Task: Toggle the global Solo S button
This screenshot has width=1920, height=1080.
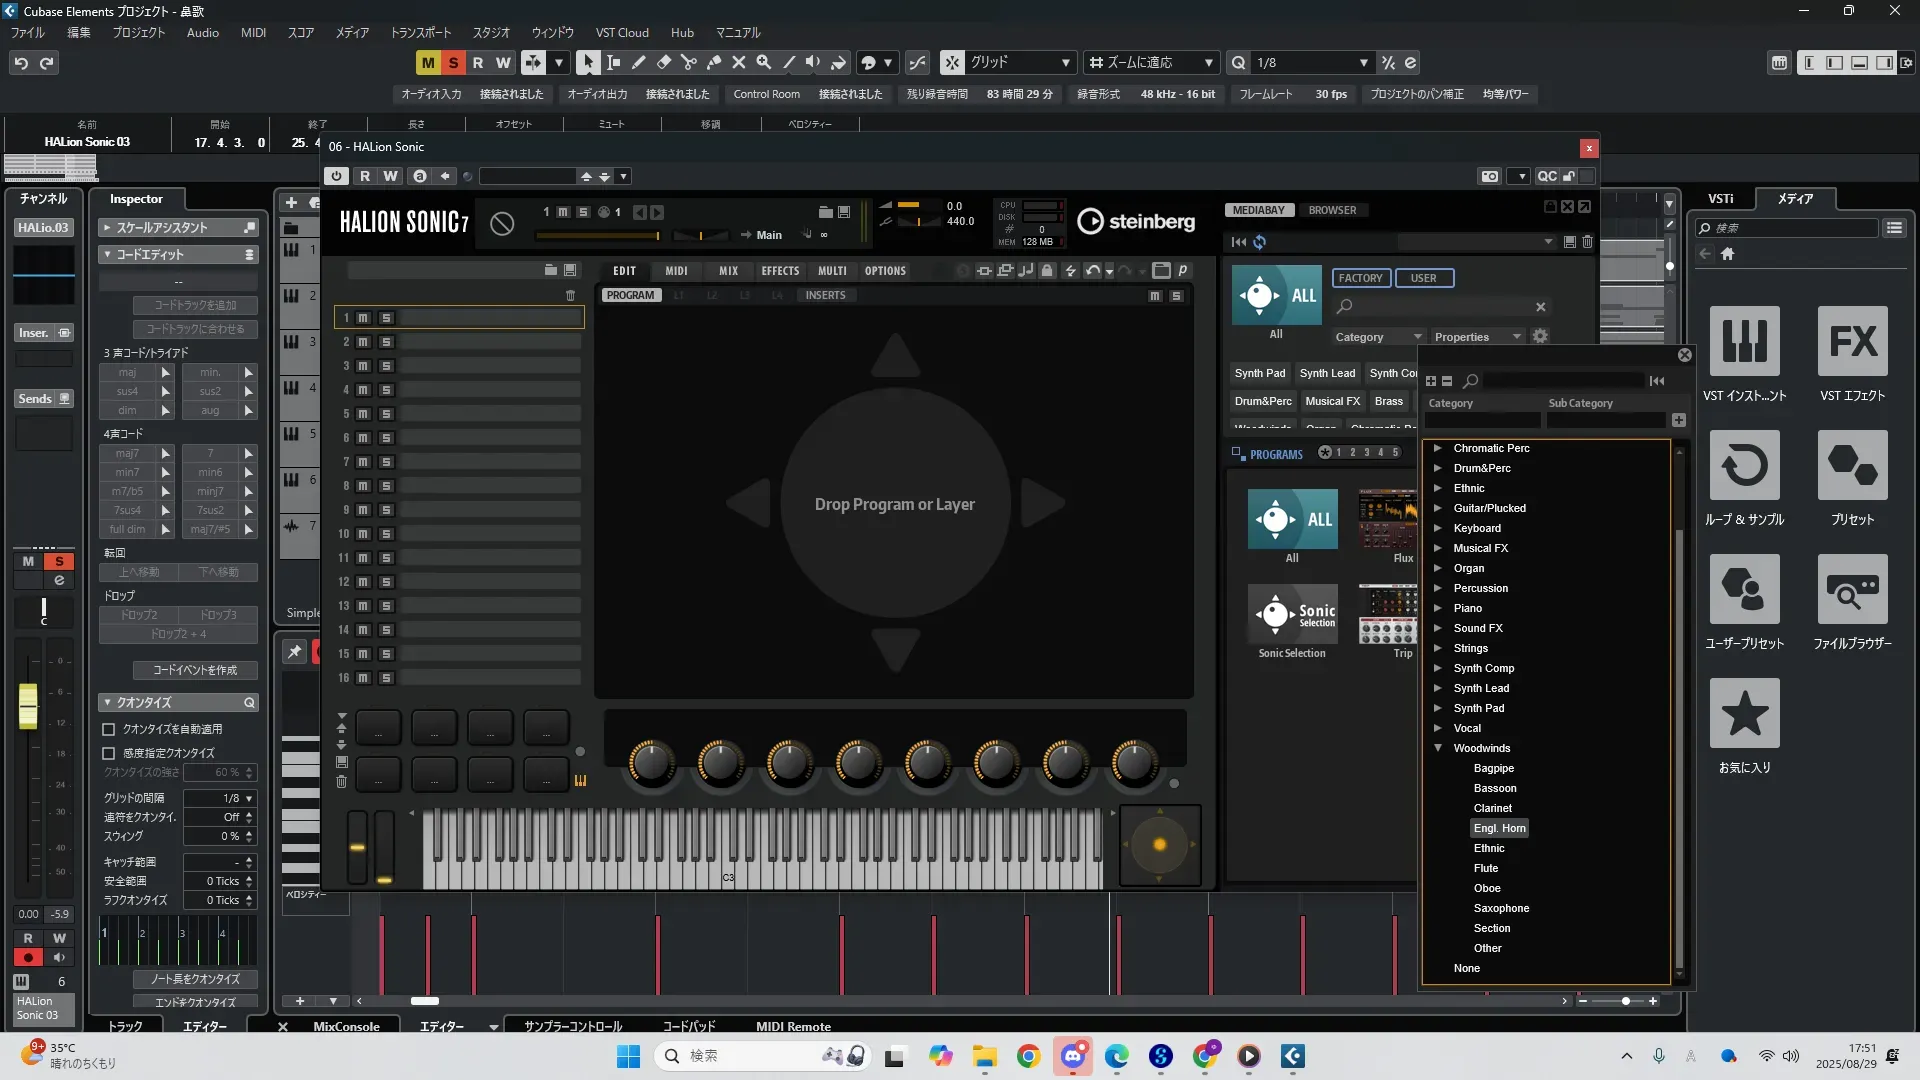Action: (x=453, y=62)
